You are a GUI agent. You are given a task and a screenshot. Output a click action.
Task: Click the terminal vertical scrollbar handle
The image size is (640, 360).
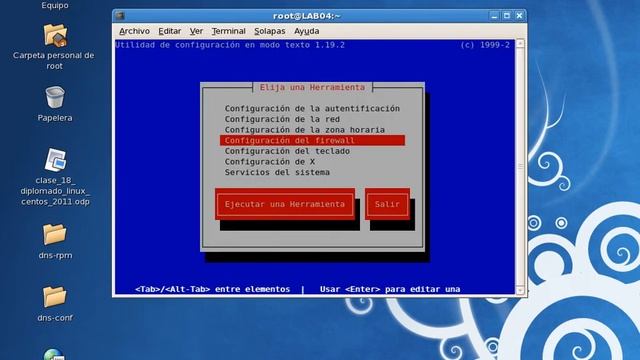click(520, 167)
